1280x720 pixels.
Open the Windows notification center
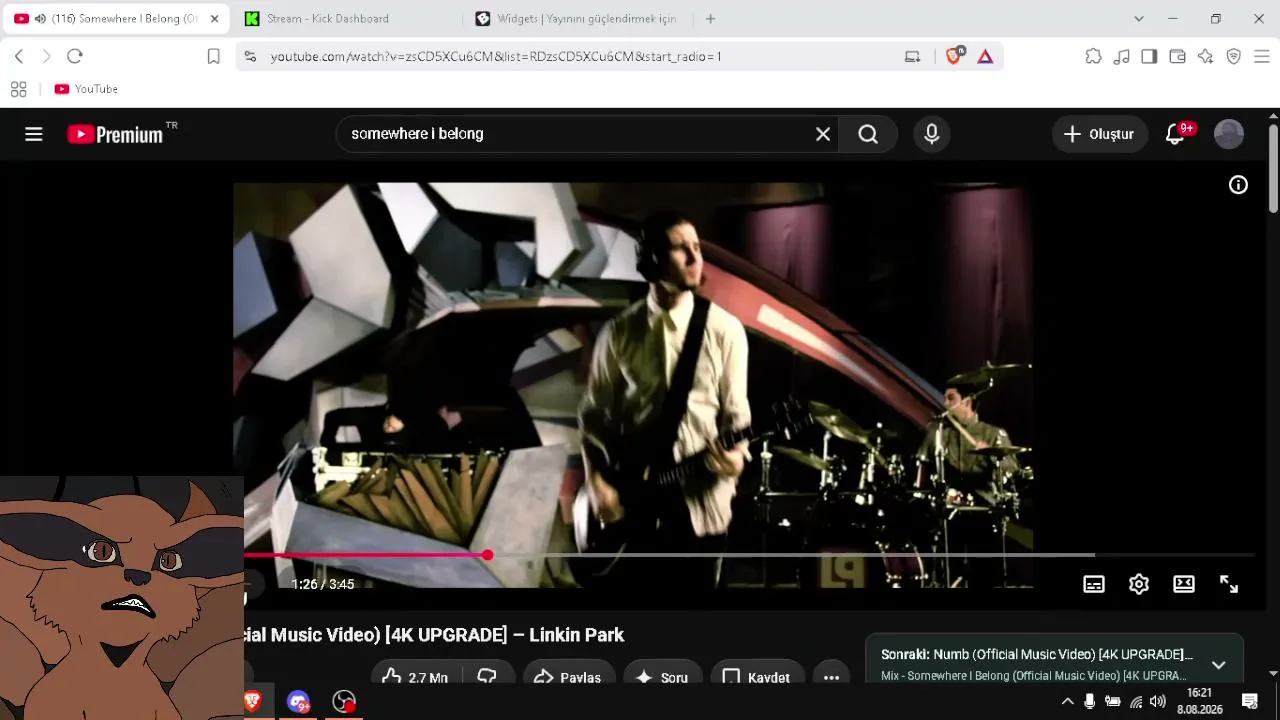(x=1249, y=702)
